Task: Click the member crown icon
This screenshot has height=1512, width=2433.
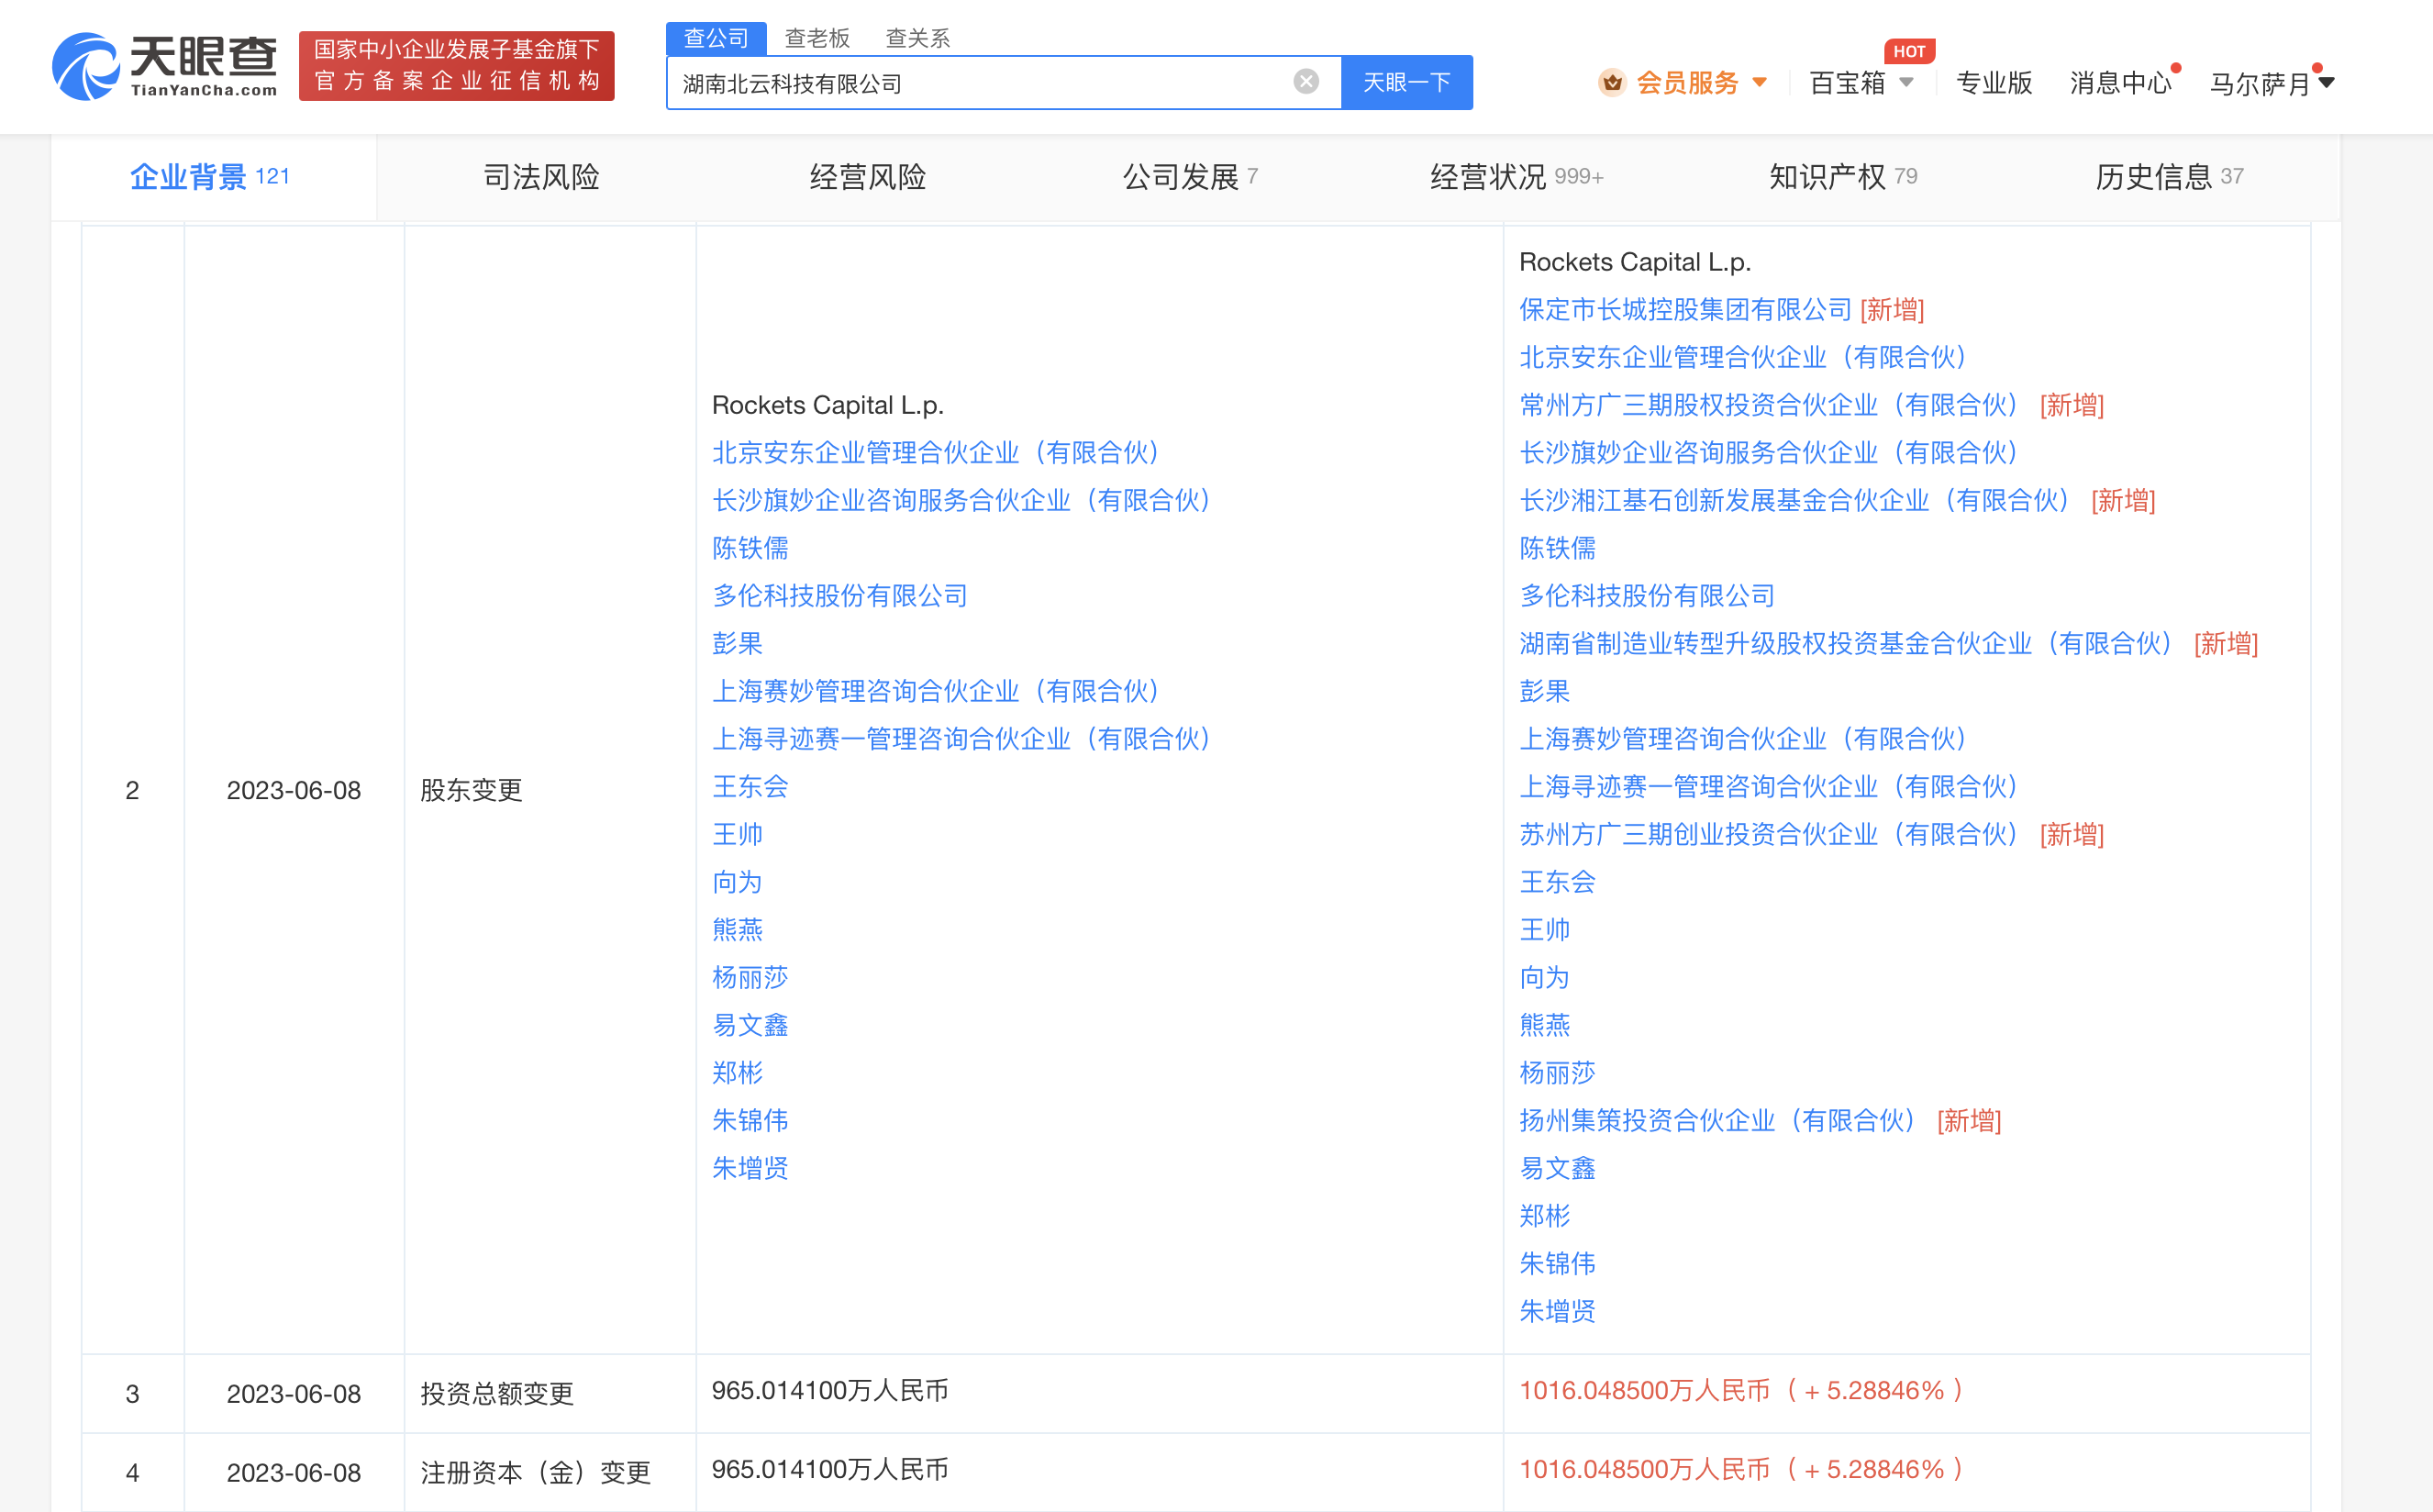Action: (x=1611, y=82)
